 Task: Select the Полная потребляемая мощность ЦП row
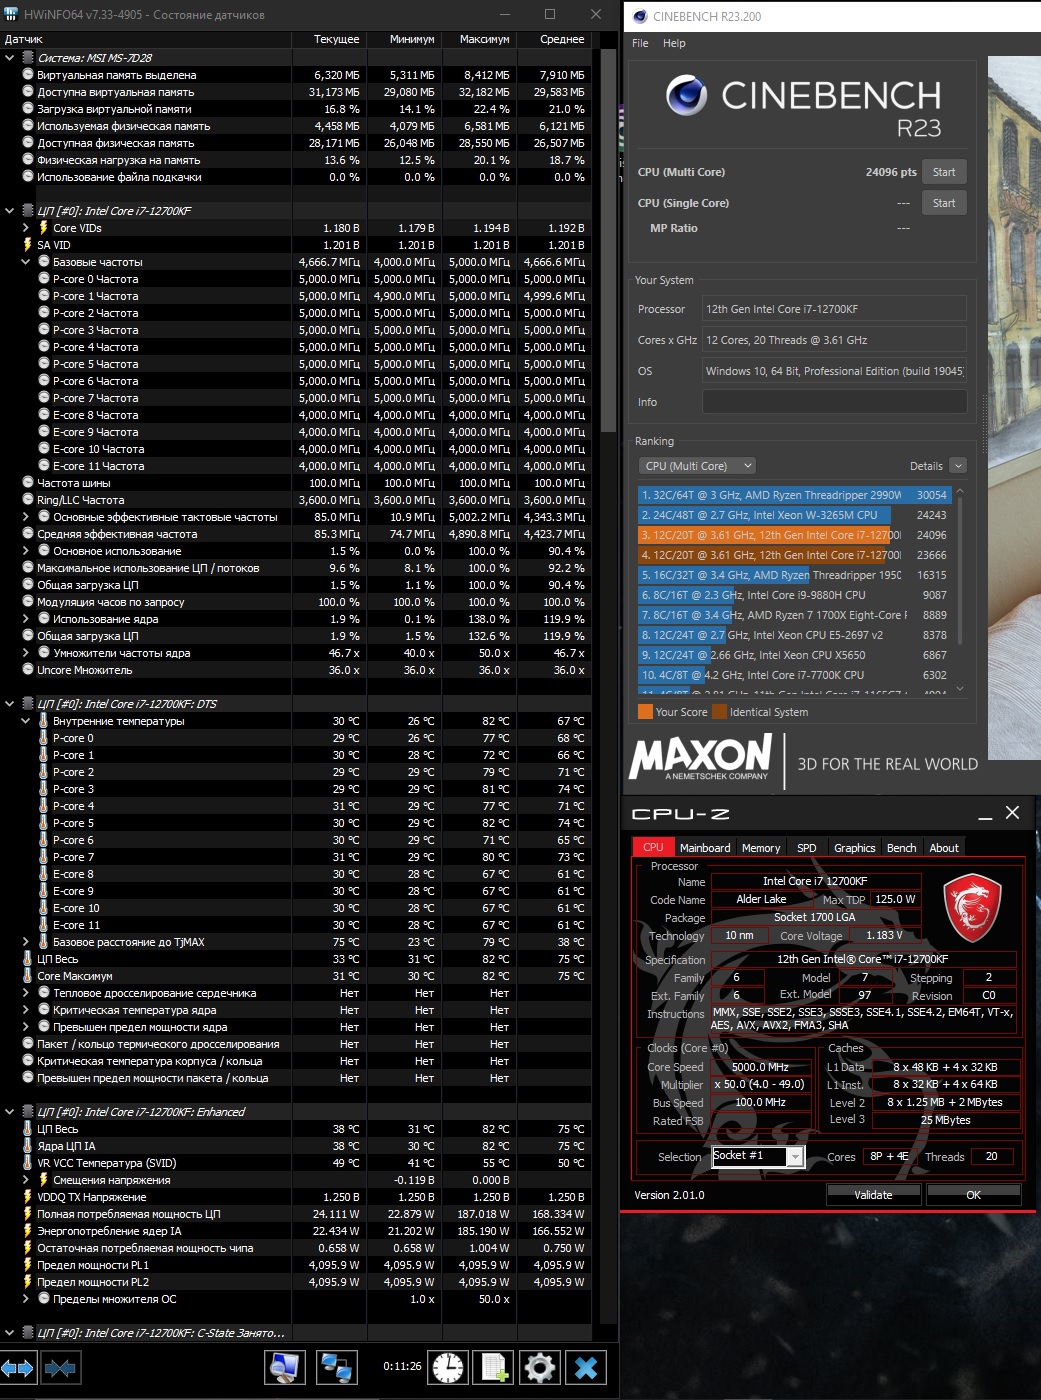[296, 1214]
